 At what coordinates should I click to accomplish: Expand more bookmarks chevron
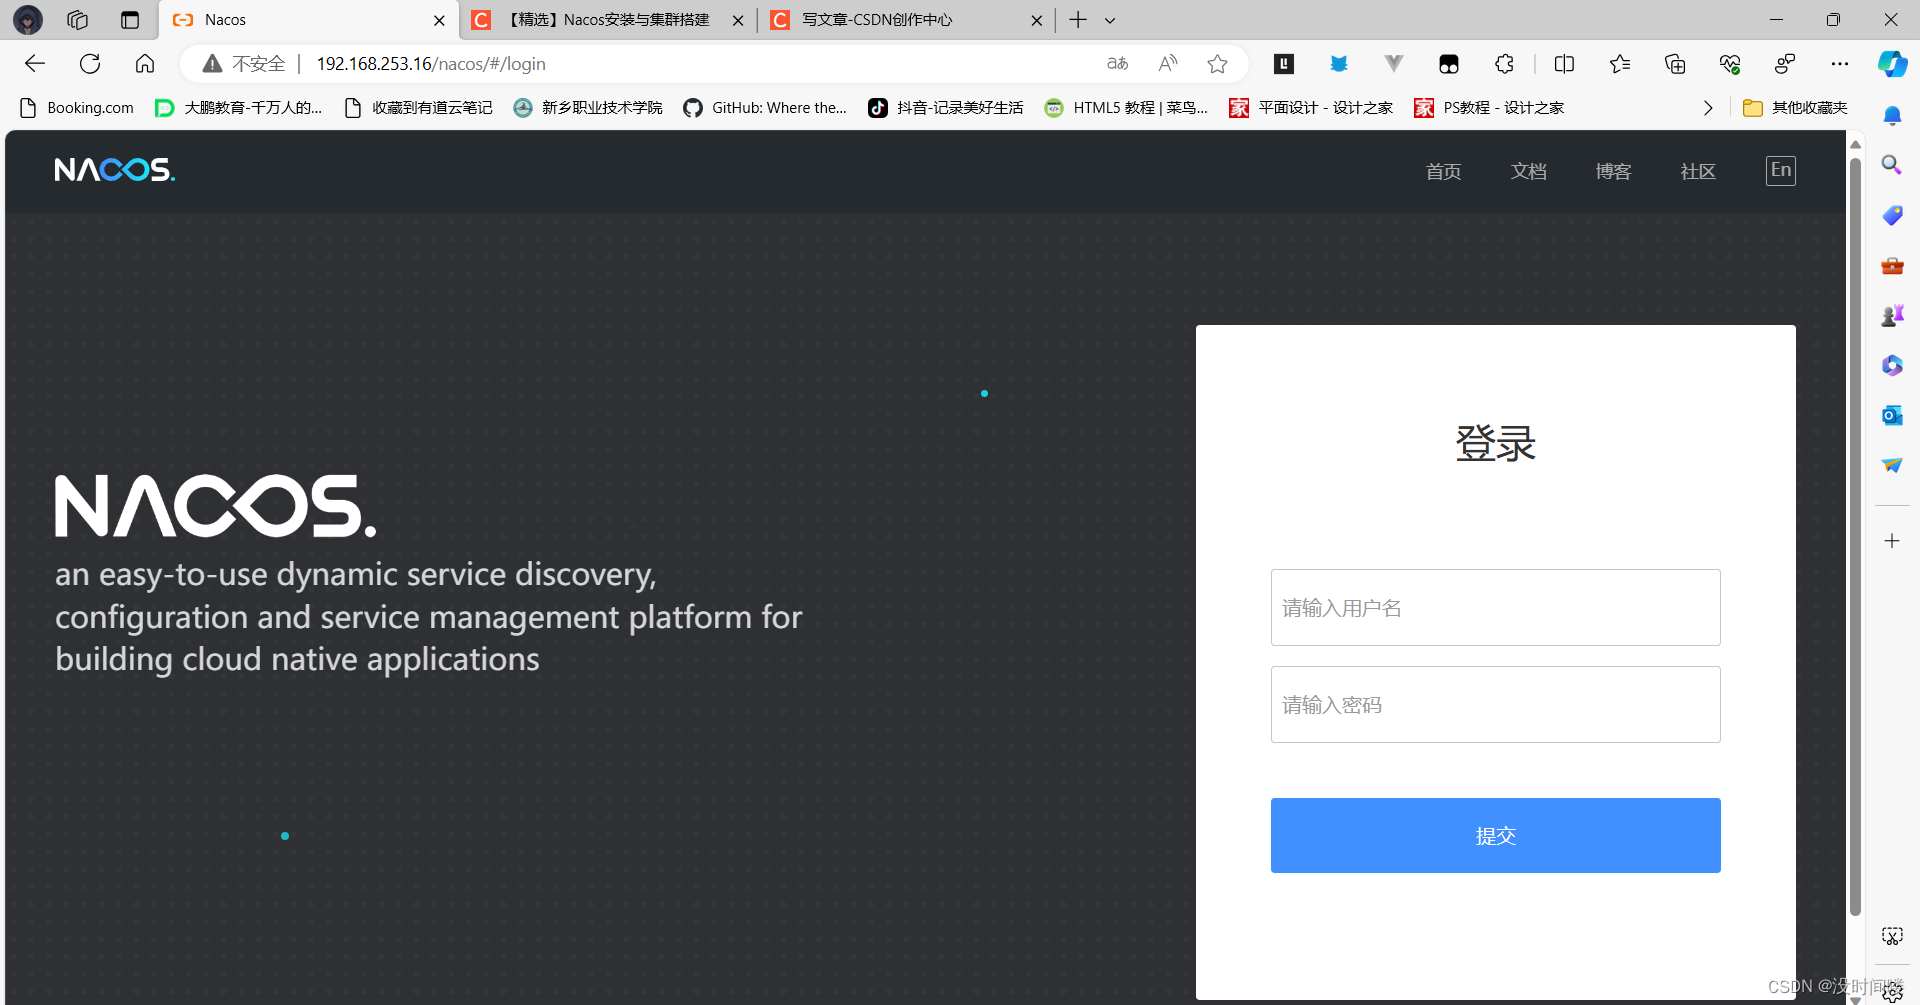click(1708, 108)
